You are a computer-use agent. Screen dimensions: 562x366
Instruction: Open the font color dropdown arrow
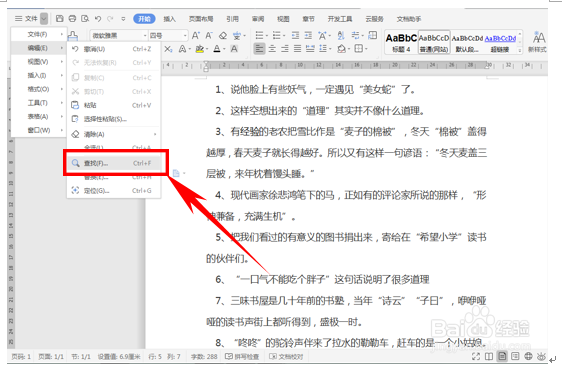tap(224, 49)
